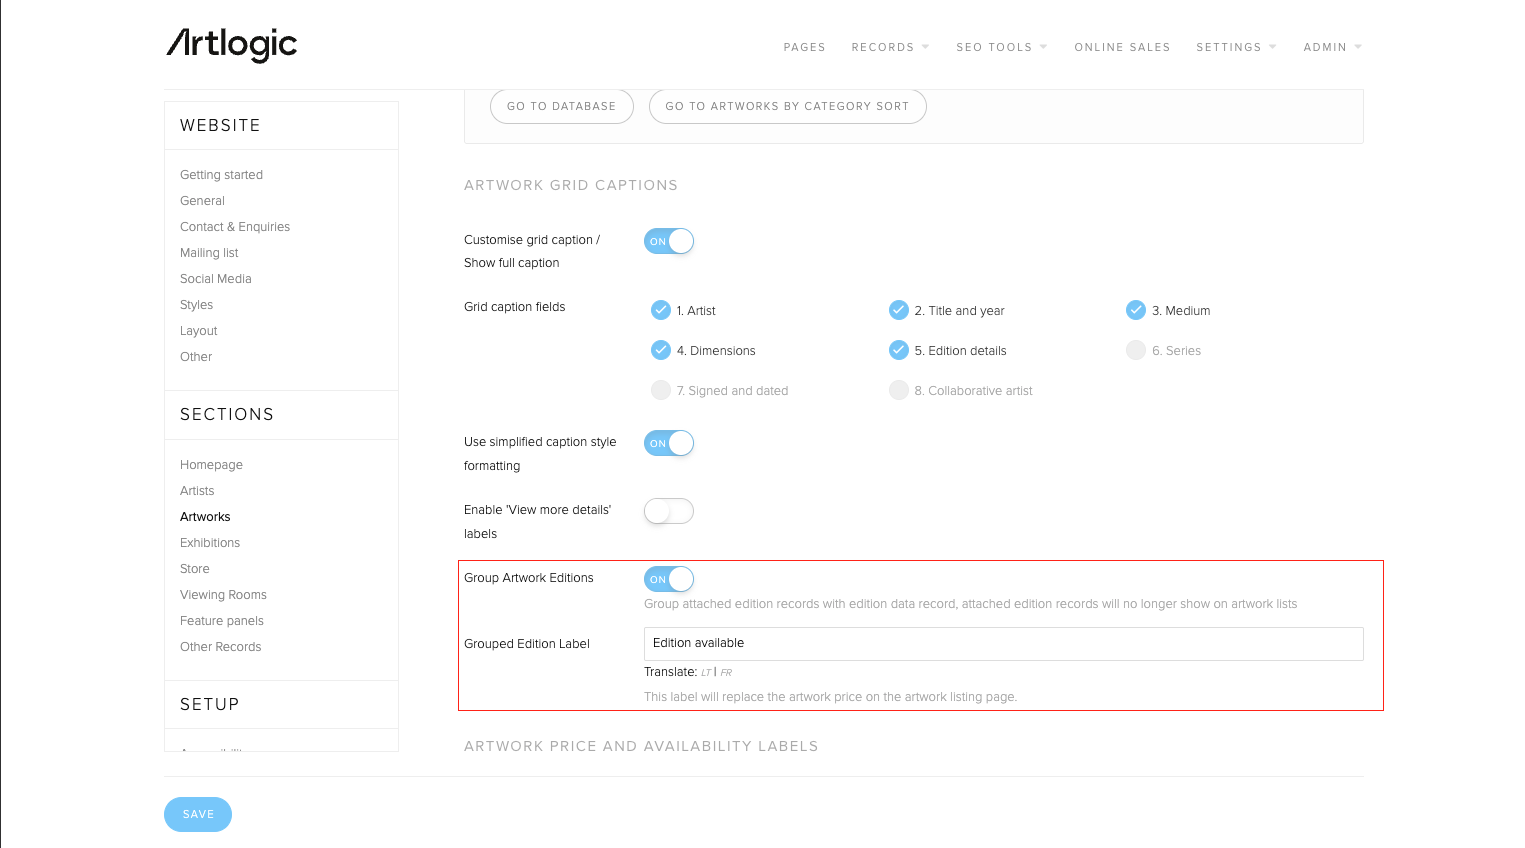Uncheck the Artist caption field
Screen dimensions: 1525x848
coord(661,310)
